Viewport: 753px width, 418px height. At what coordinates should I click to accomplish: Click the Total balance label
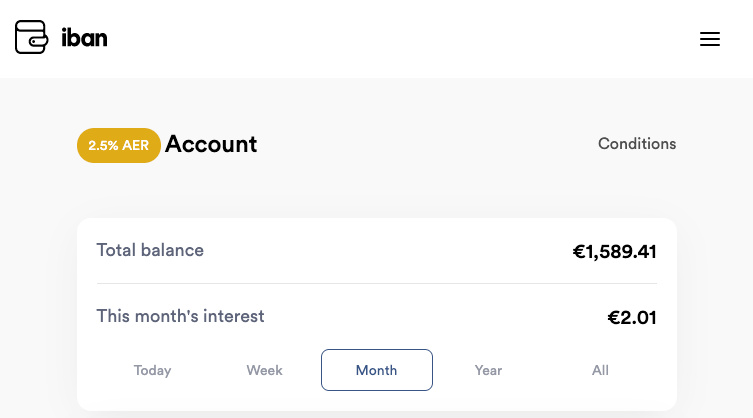click(150, 250)
